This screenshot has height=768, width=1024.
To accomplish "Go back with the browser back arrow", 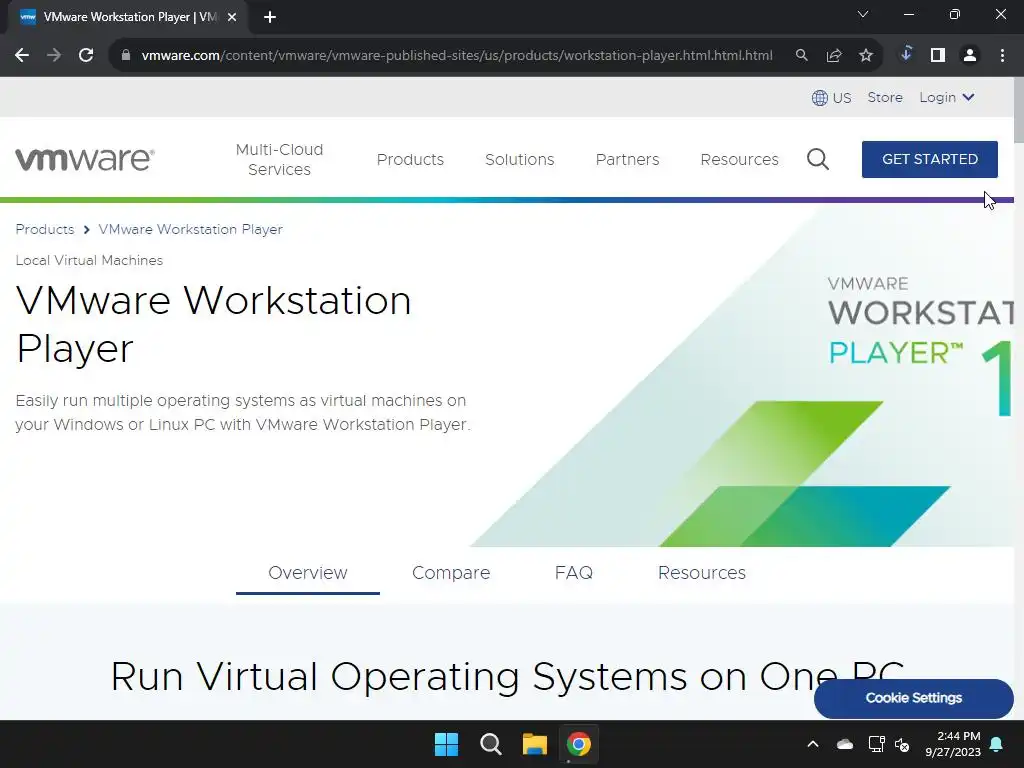I will click(x=22, y=56).
